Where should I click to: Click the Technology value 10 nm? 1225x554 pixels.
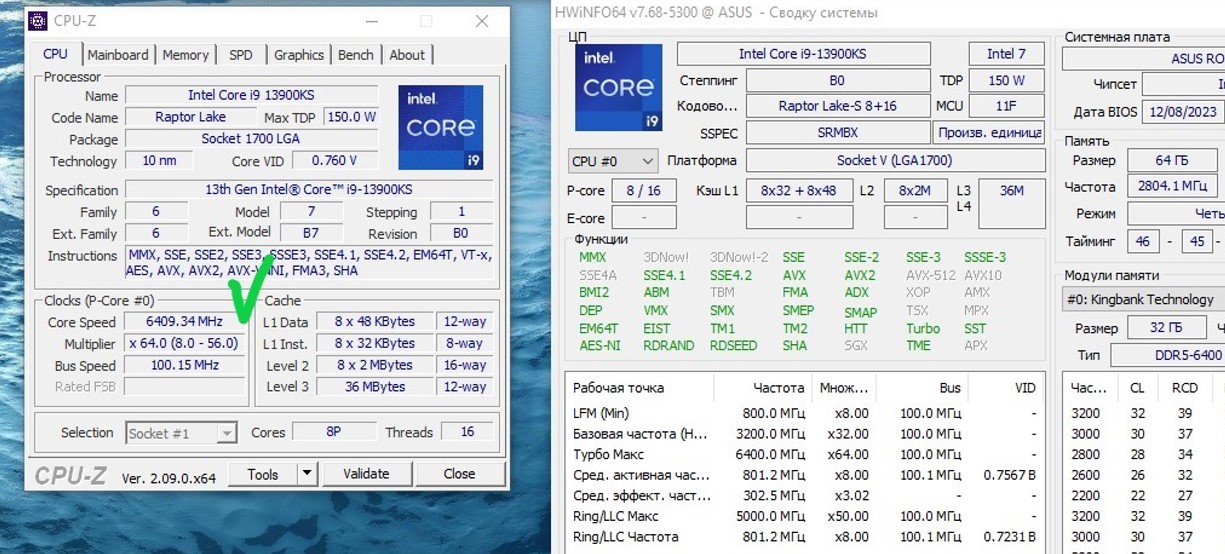click(x=159, y=161)
